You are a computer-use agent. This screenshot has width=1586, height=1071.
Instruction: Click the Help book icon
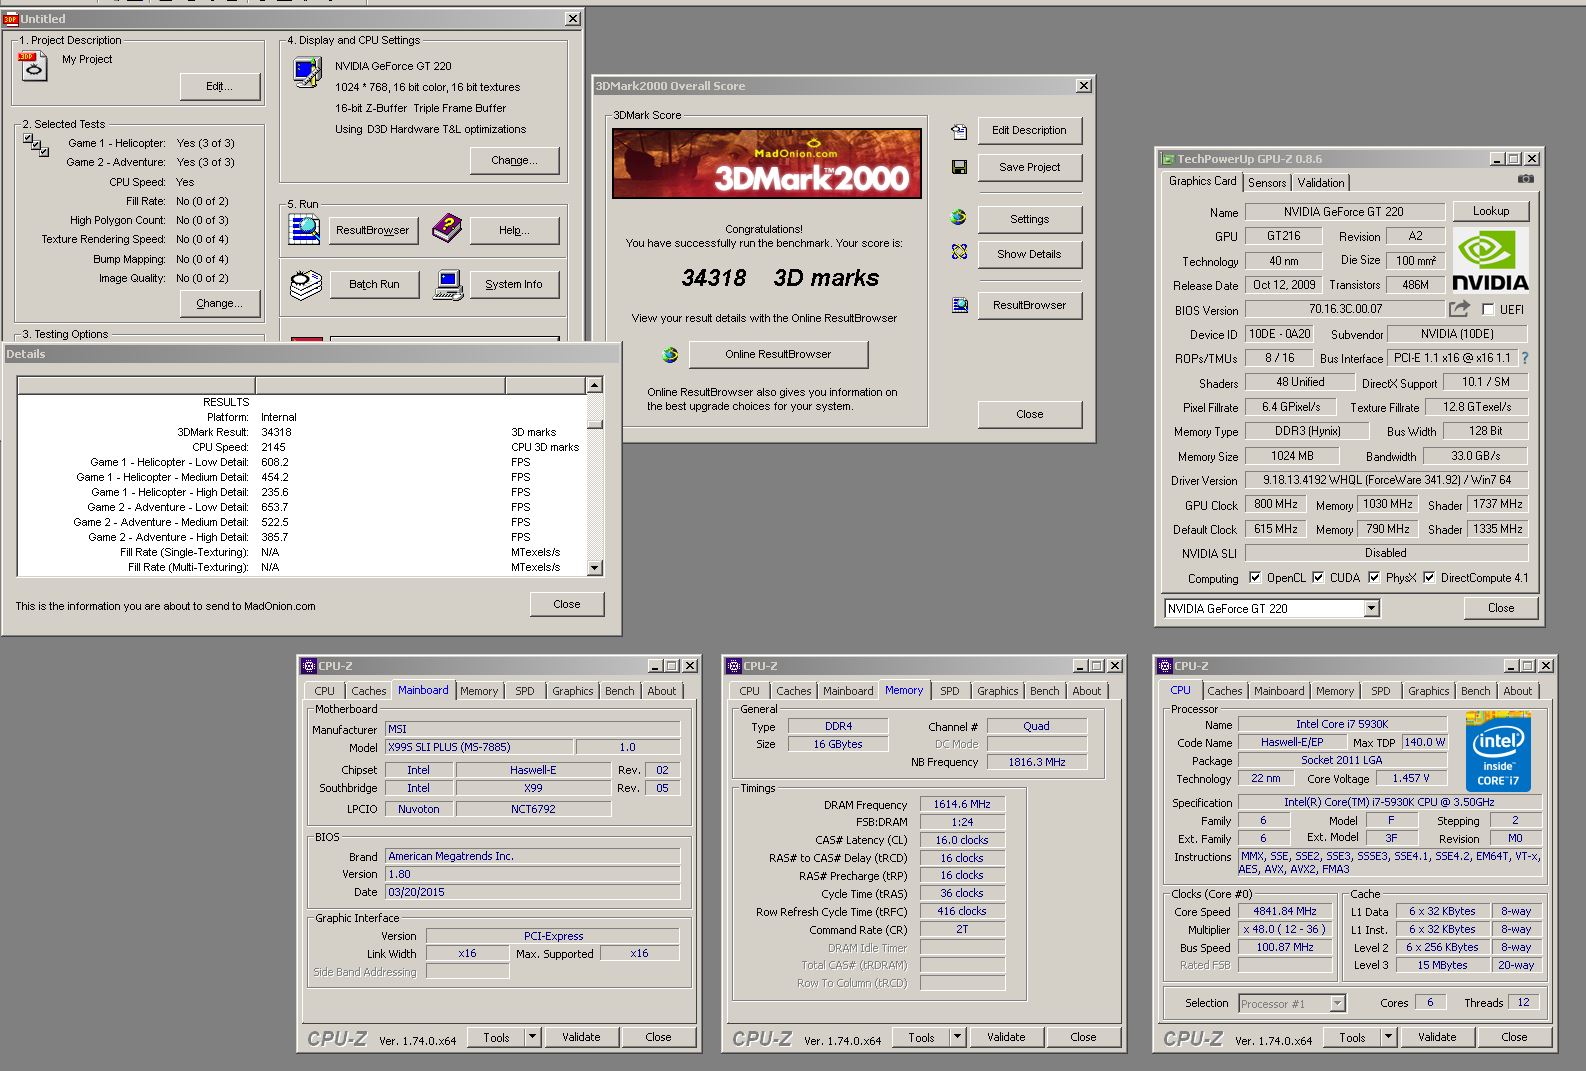(447, 229)
